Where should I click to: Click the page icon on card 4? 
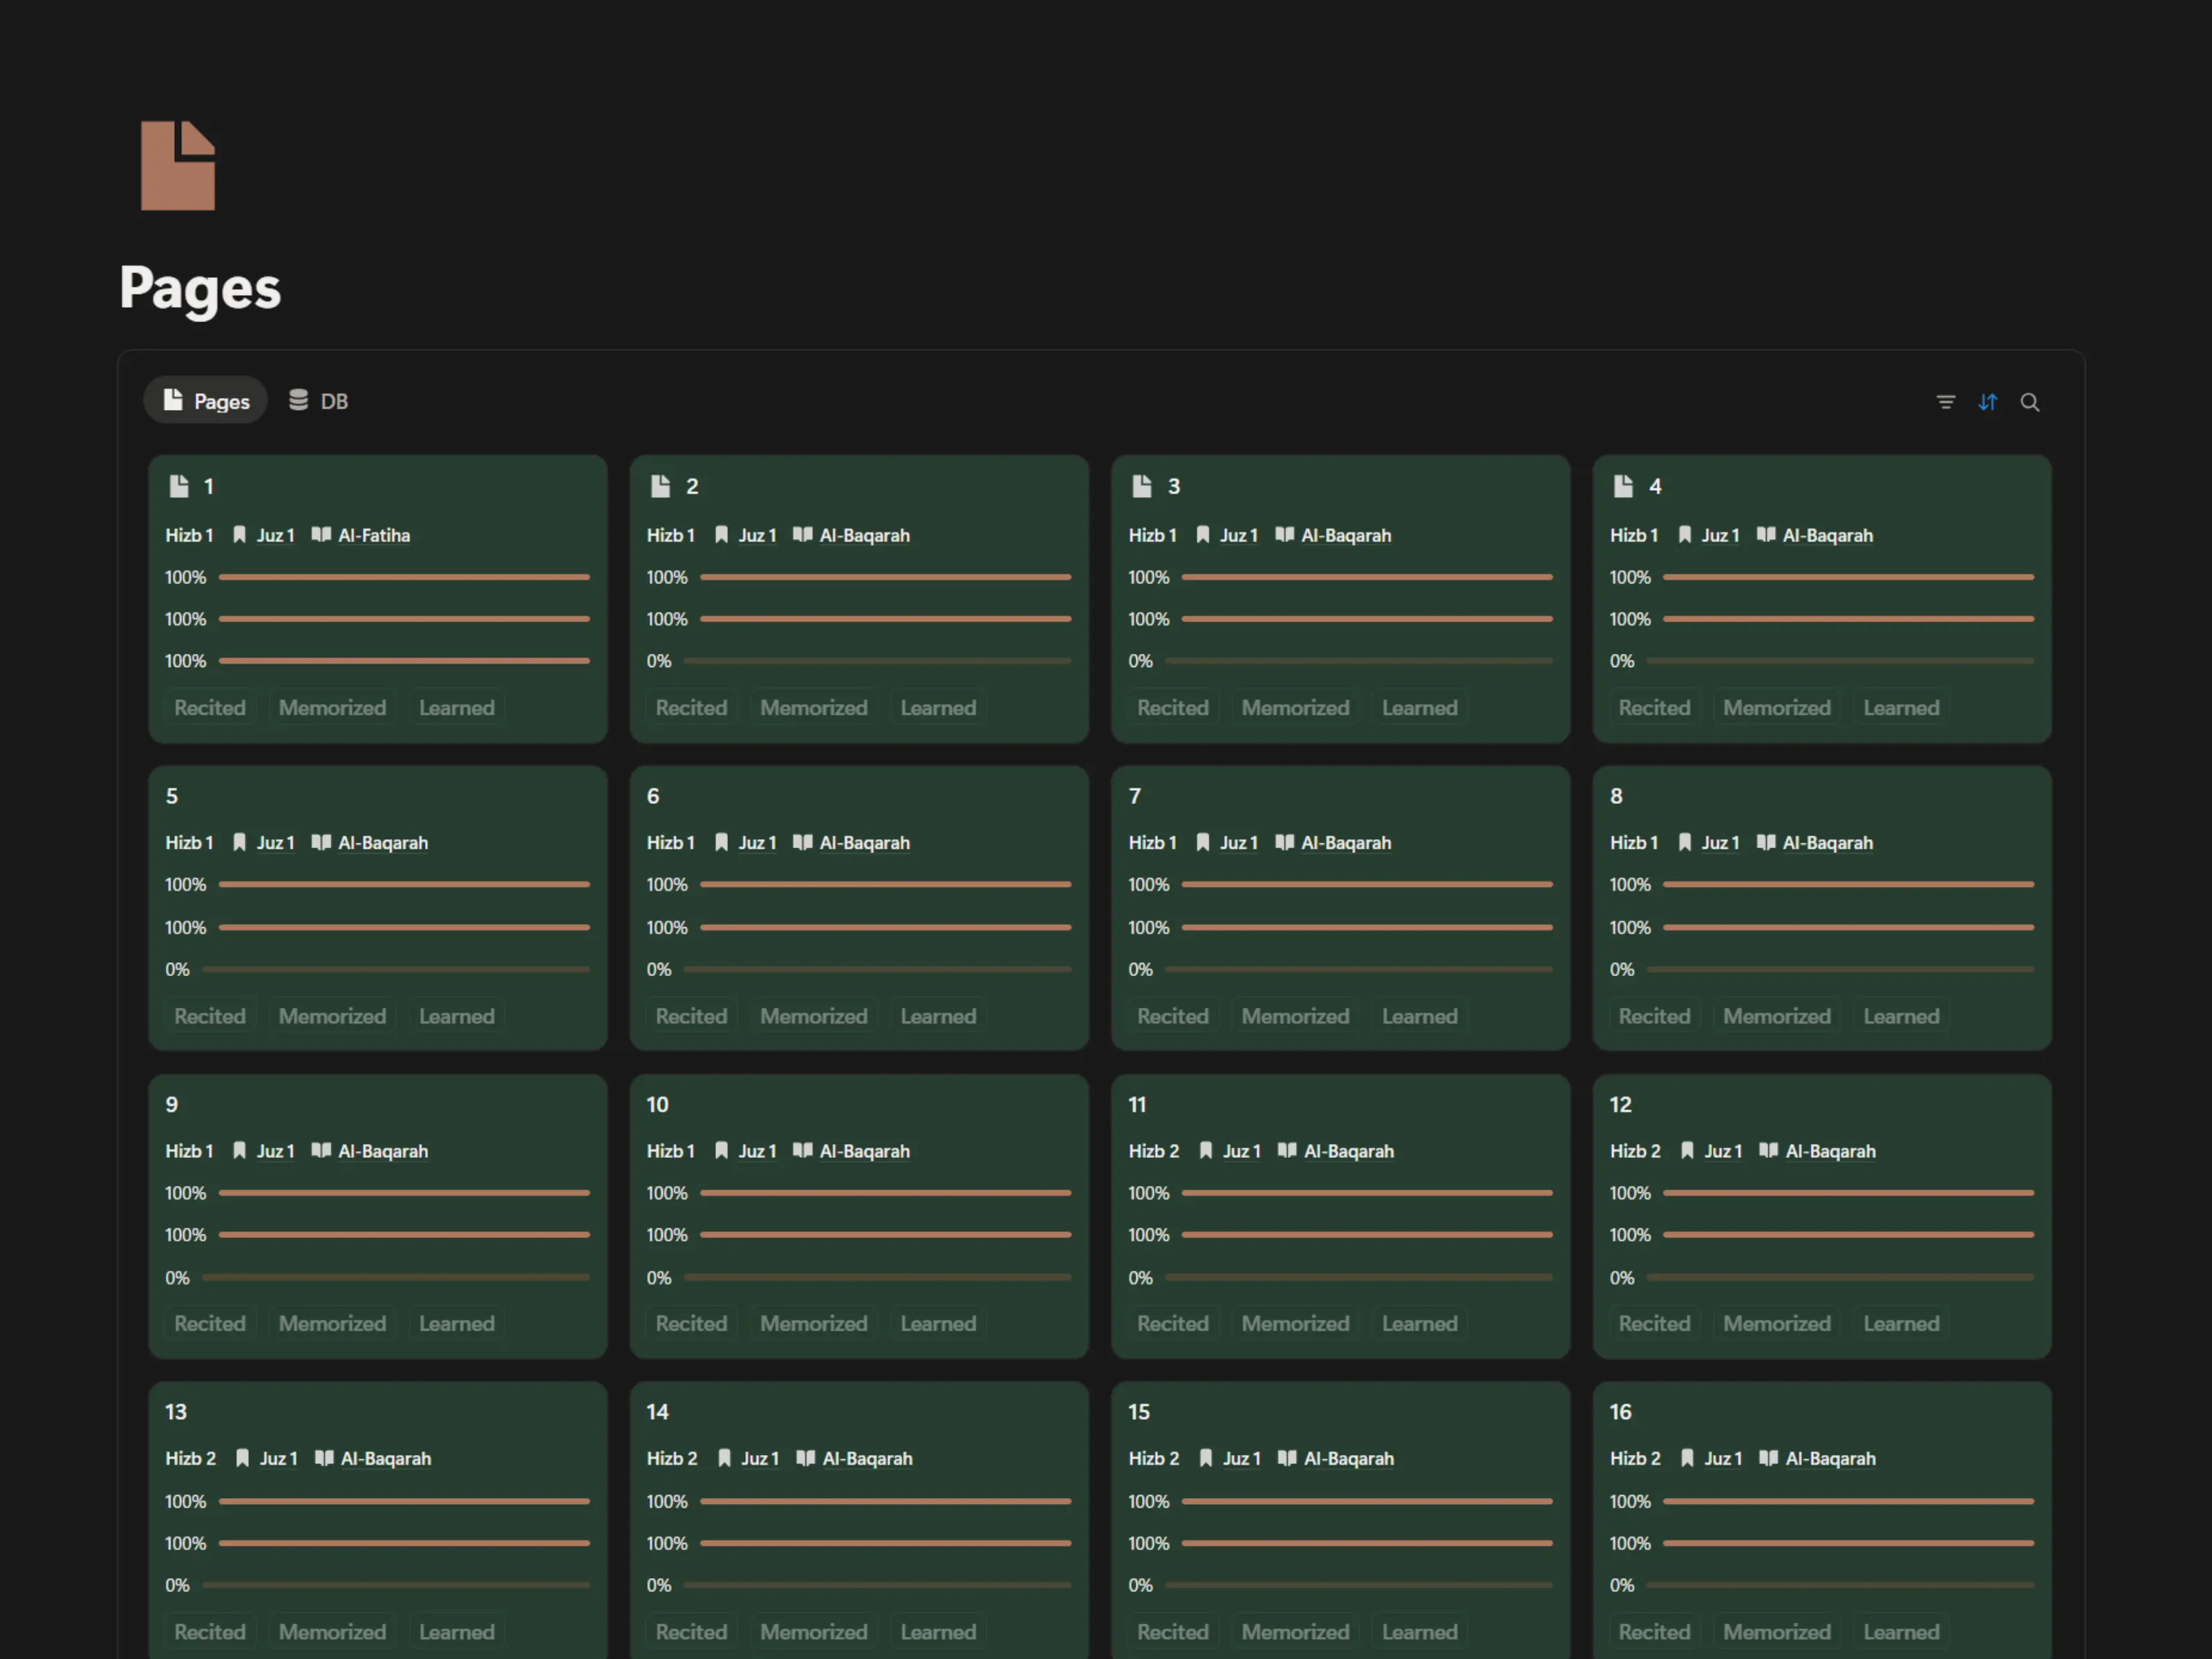(1623, 486)
